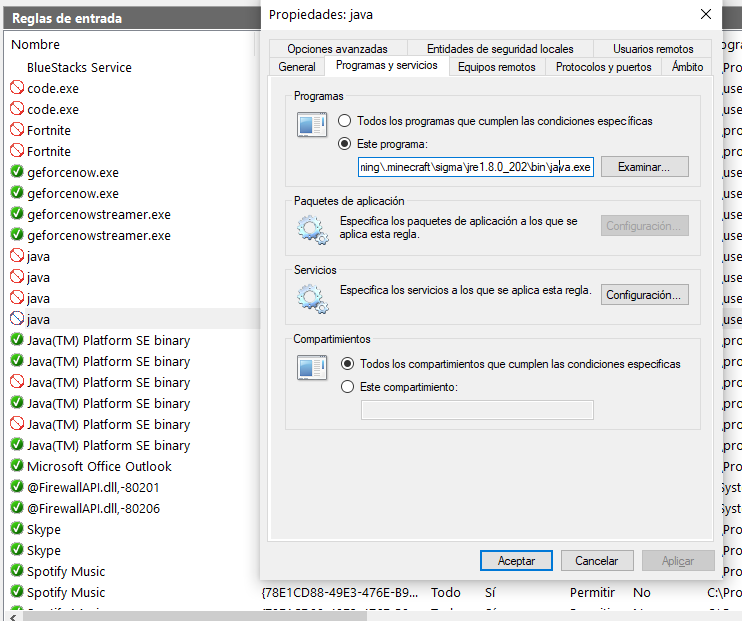Switch to the Protocolos y puertos tab

click(x=604, y=67)
